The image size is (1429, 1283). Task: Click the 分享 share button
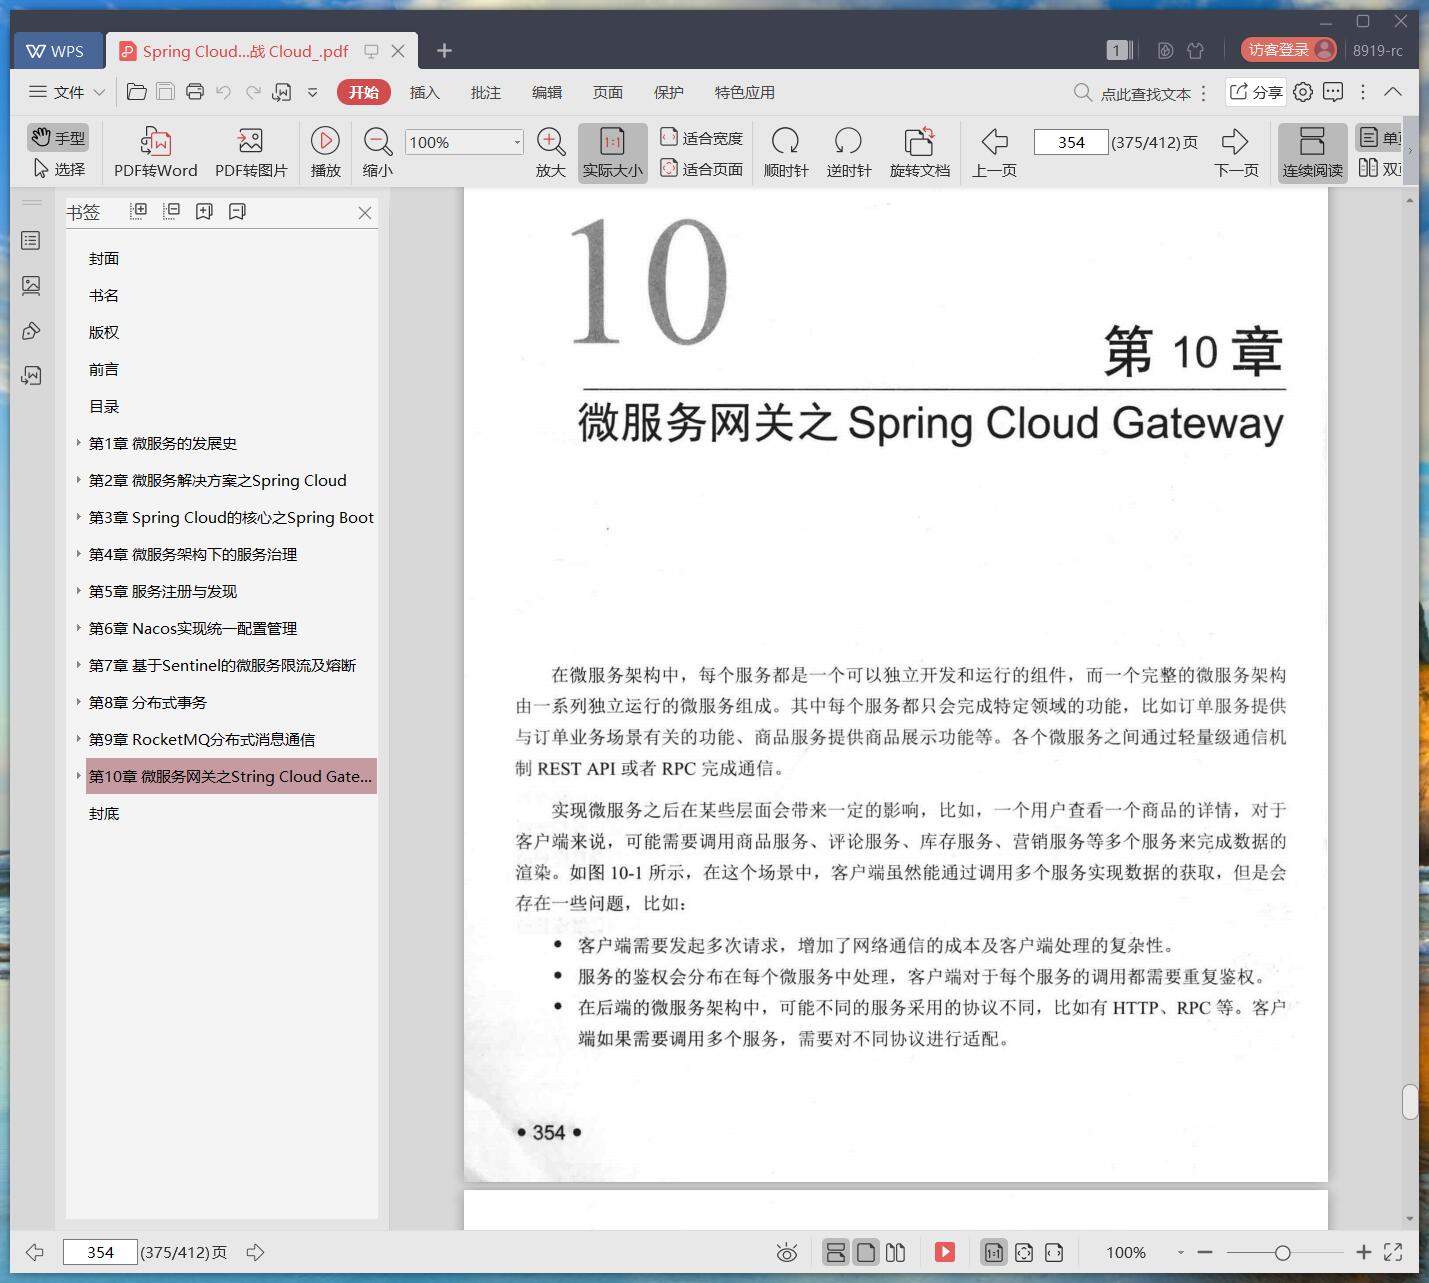point(1256,92)
